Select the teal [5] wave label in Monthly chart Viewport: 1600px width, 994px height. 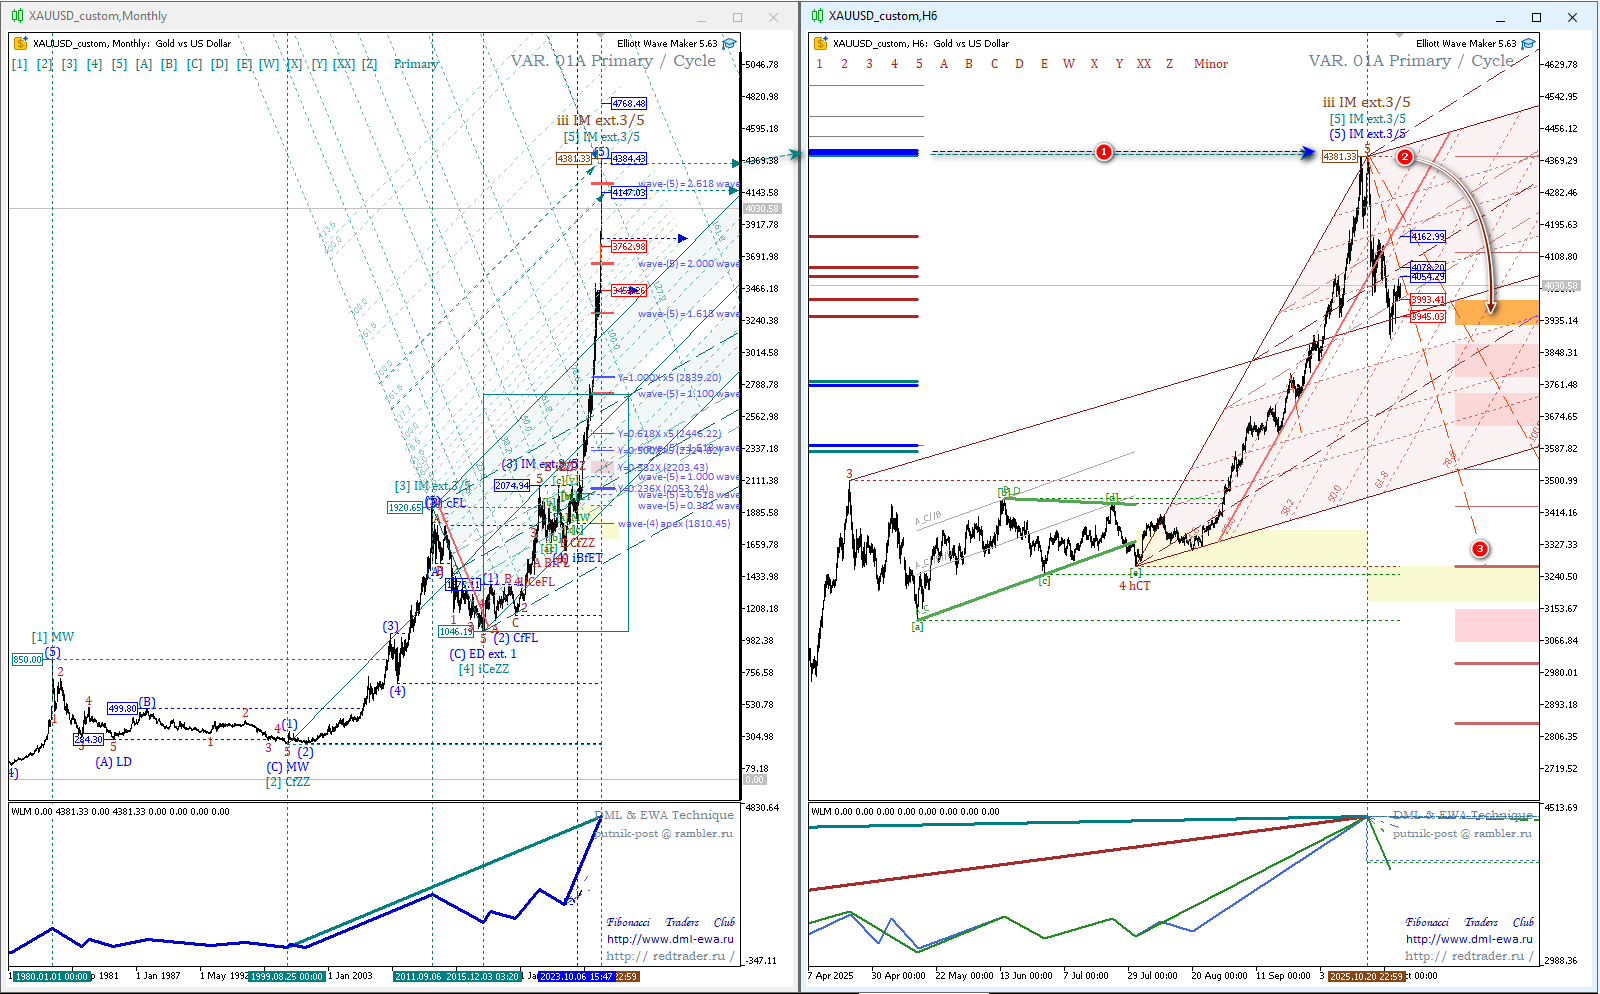119,64
